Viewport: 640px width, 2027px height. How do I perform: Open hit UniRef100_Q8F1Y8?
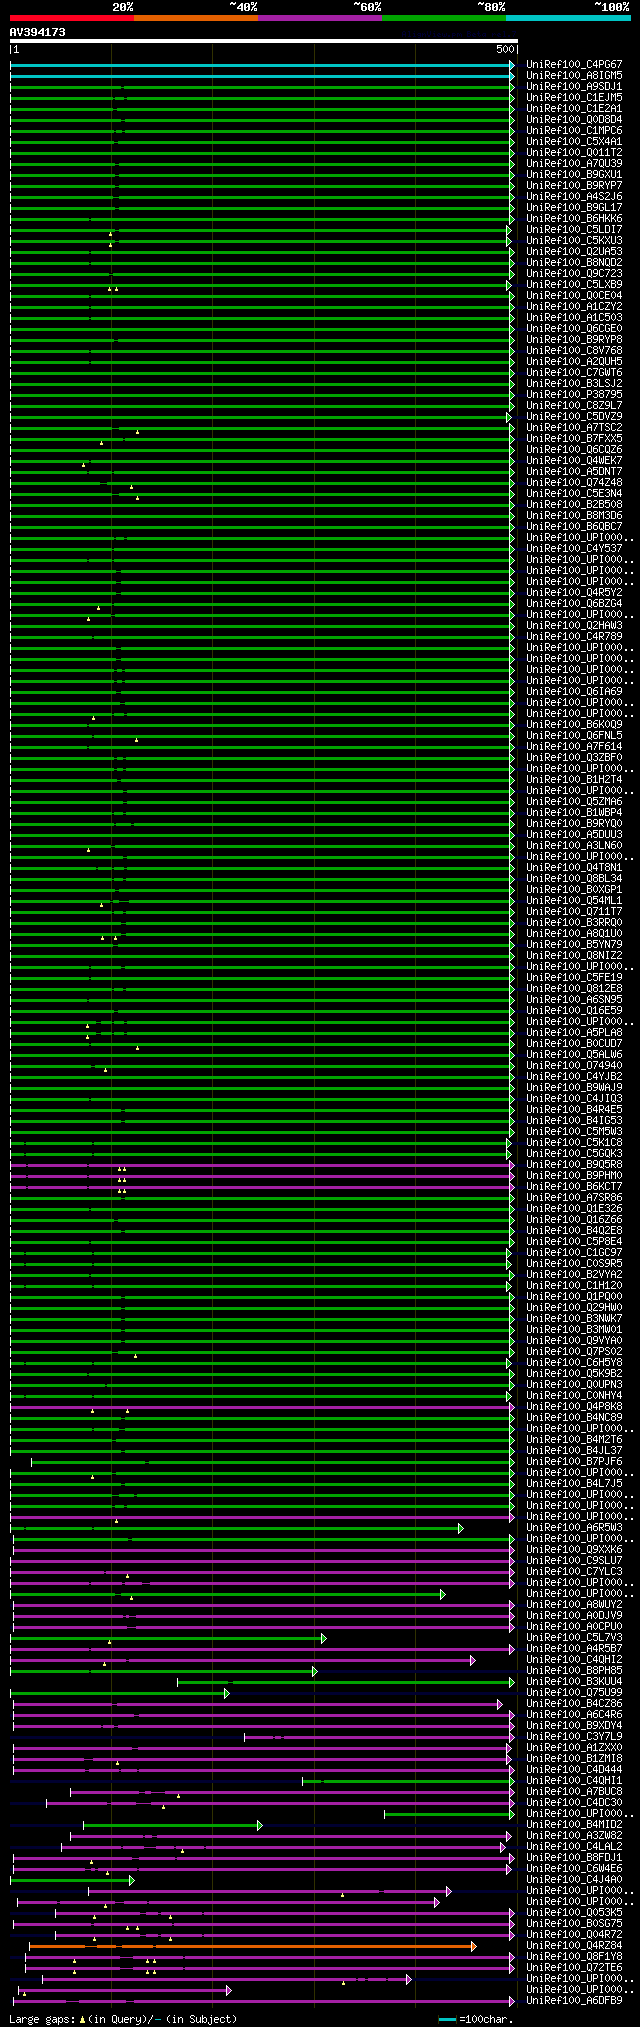[574, 1957]
